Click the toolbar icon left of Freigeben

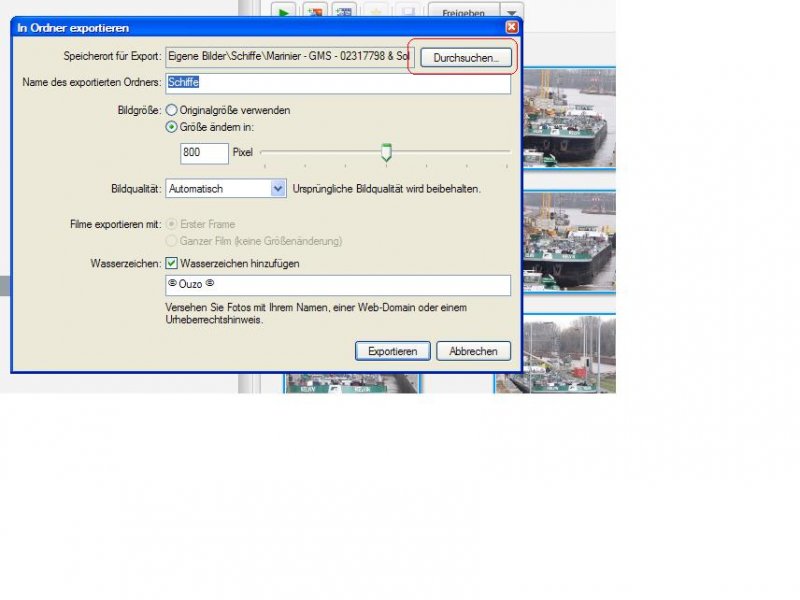click(408, 13)
